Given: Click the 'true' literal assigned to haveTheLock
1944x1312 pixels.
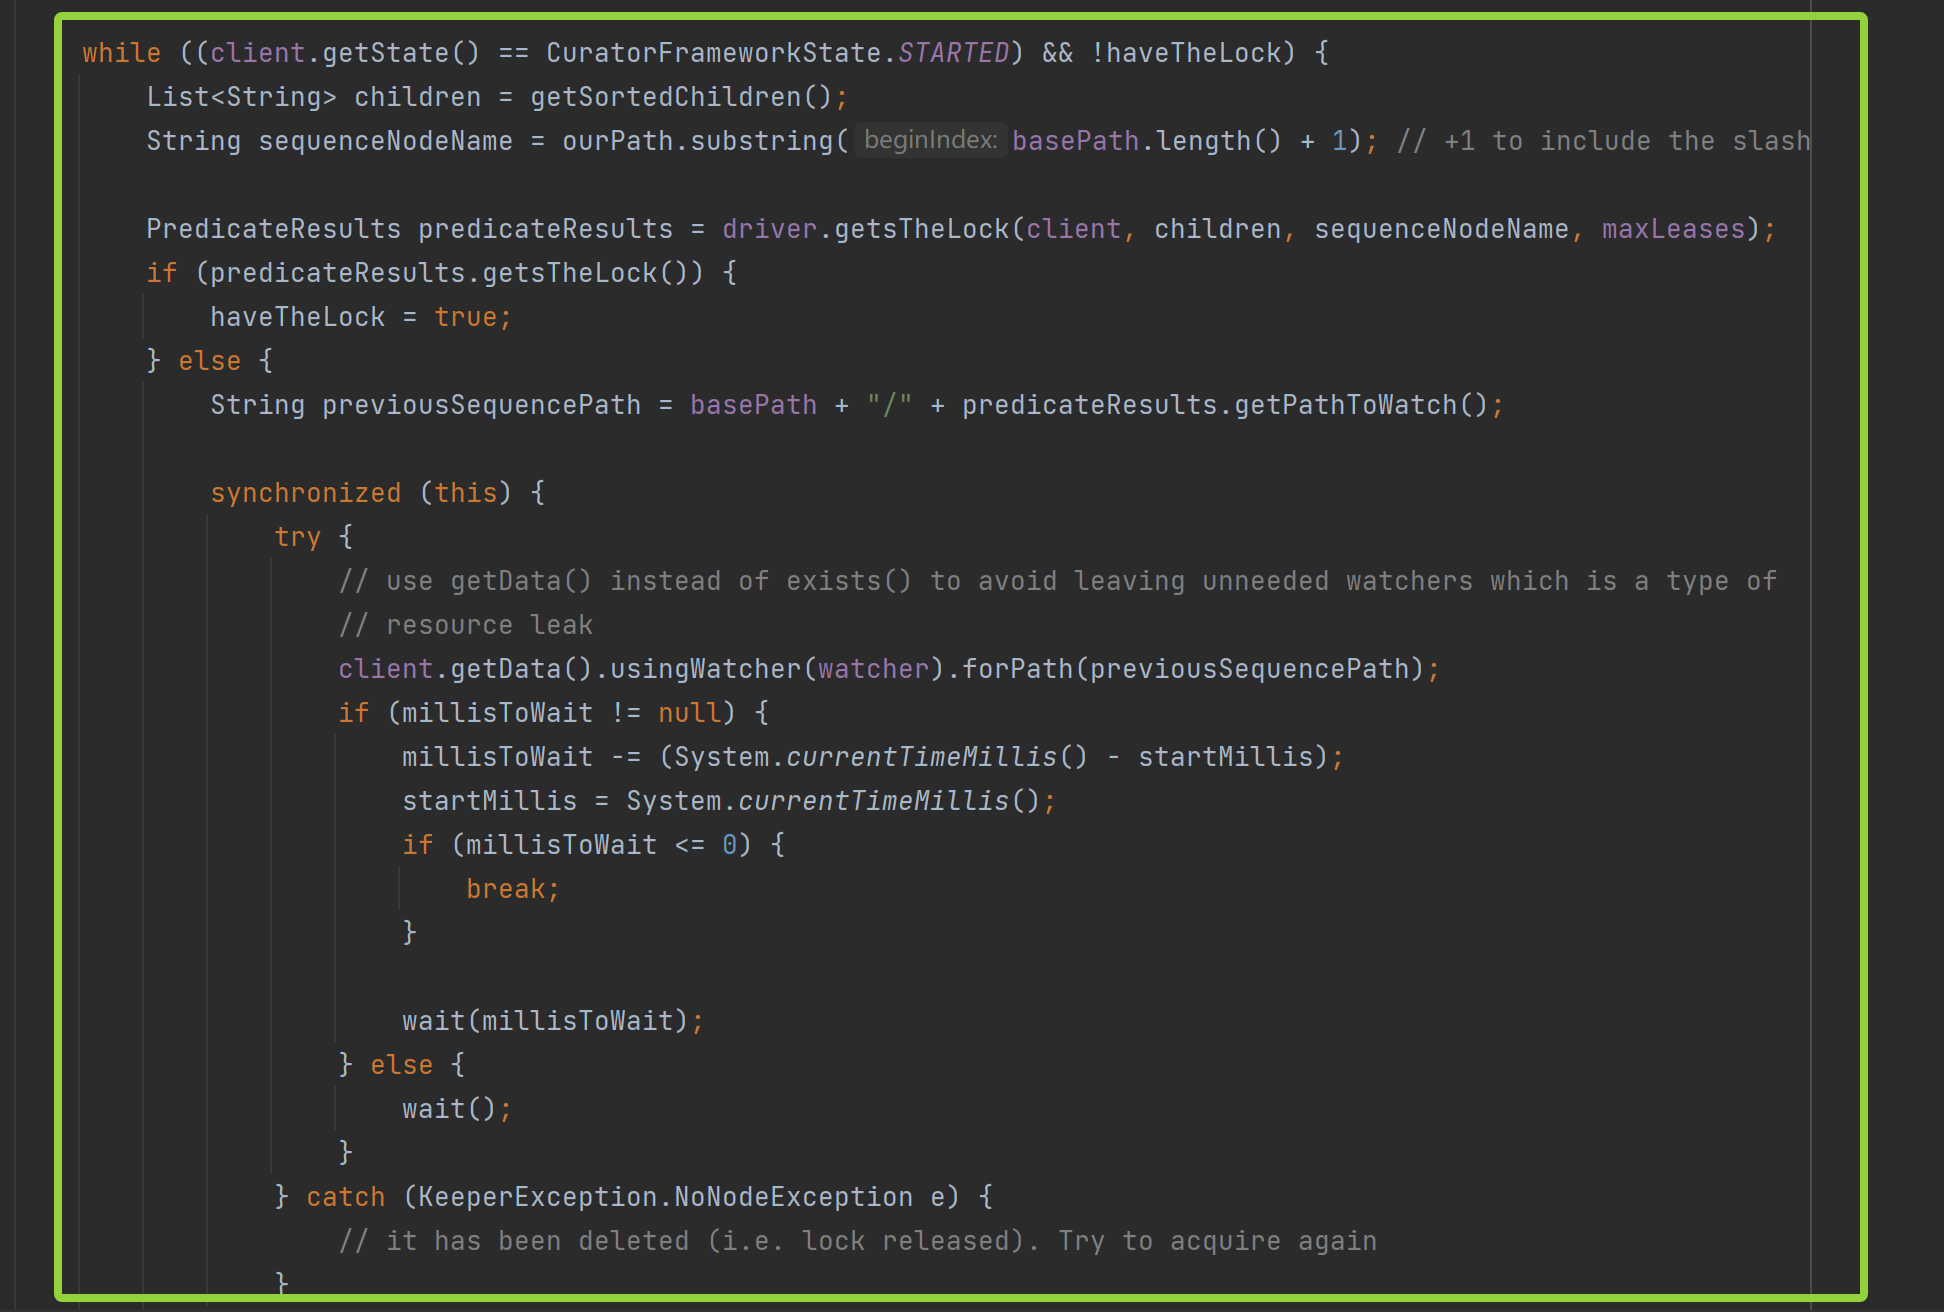Looking at the screenshot, I should [465, 317].
